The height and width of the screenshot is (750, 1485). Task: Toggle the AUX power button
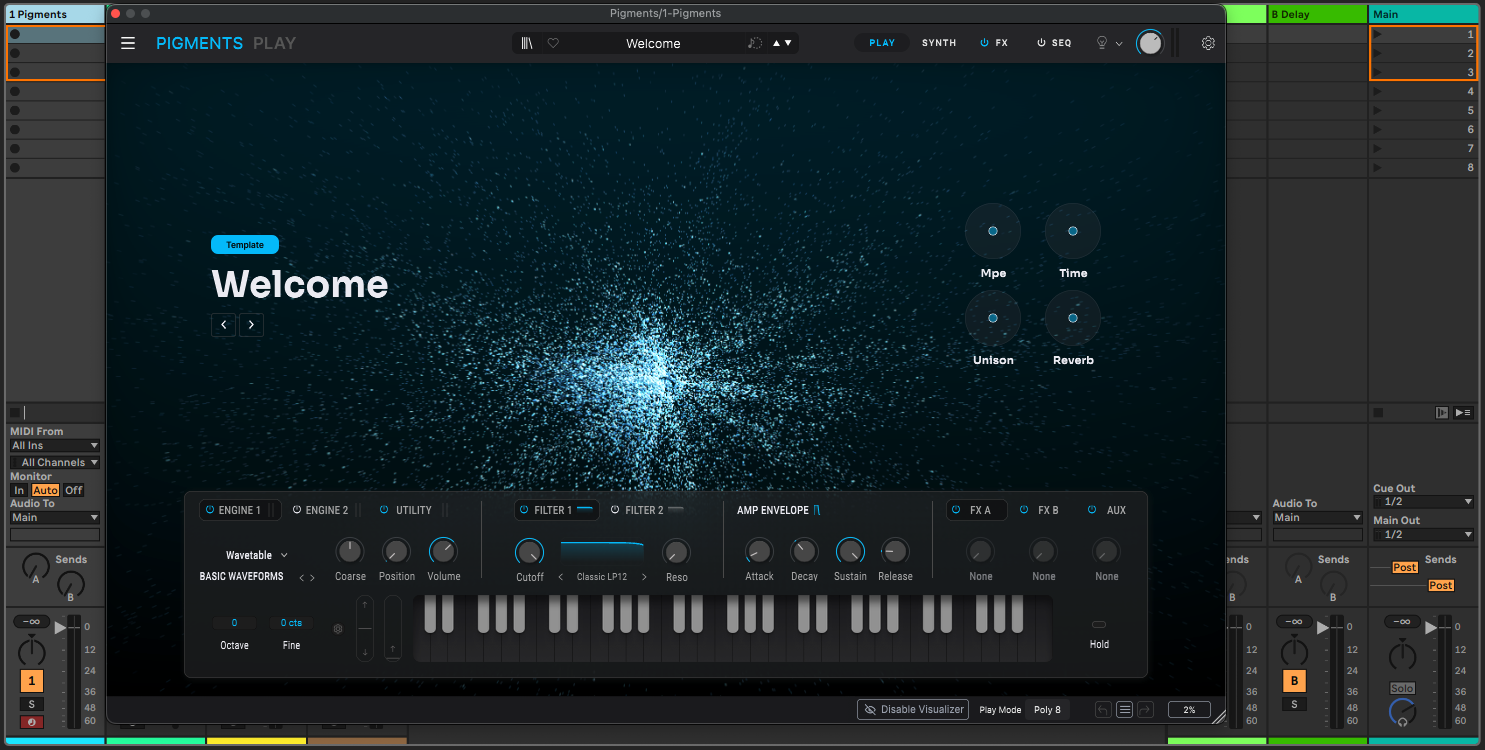point(1092,510)
